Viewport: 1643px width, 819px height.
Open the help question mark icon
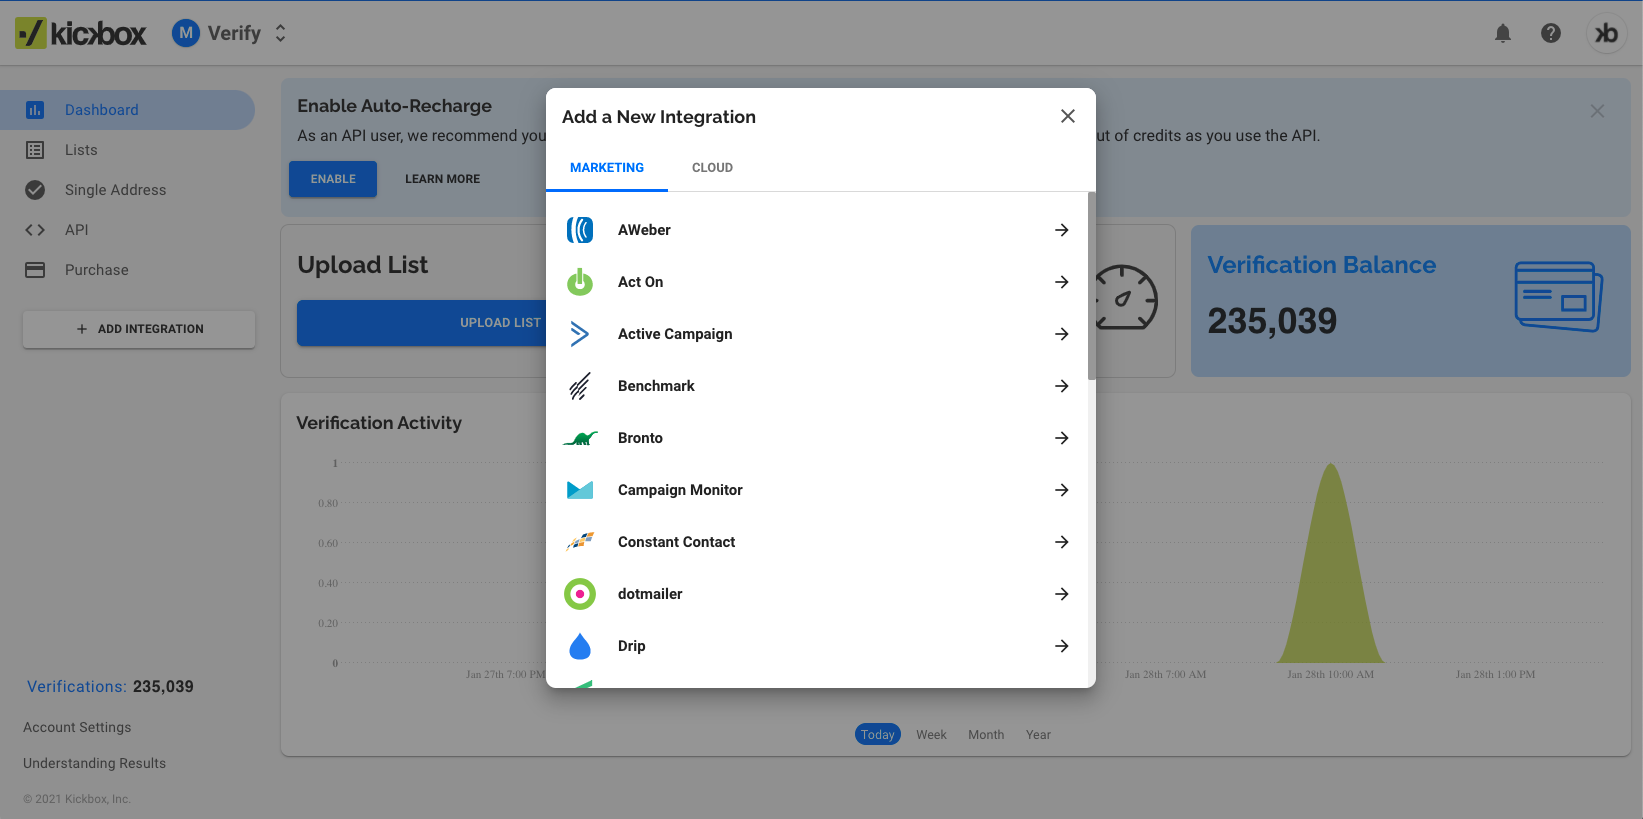tap(1551, 33)
